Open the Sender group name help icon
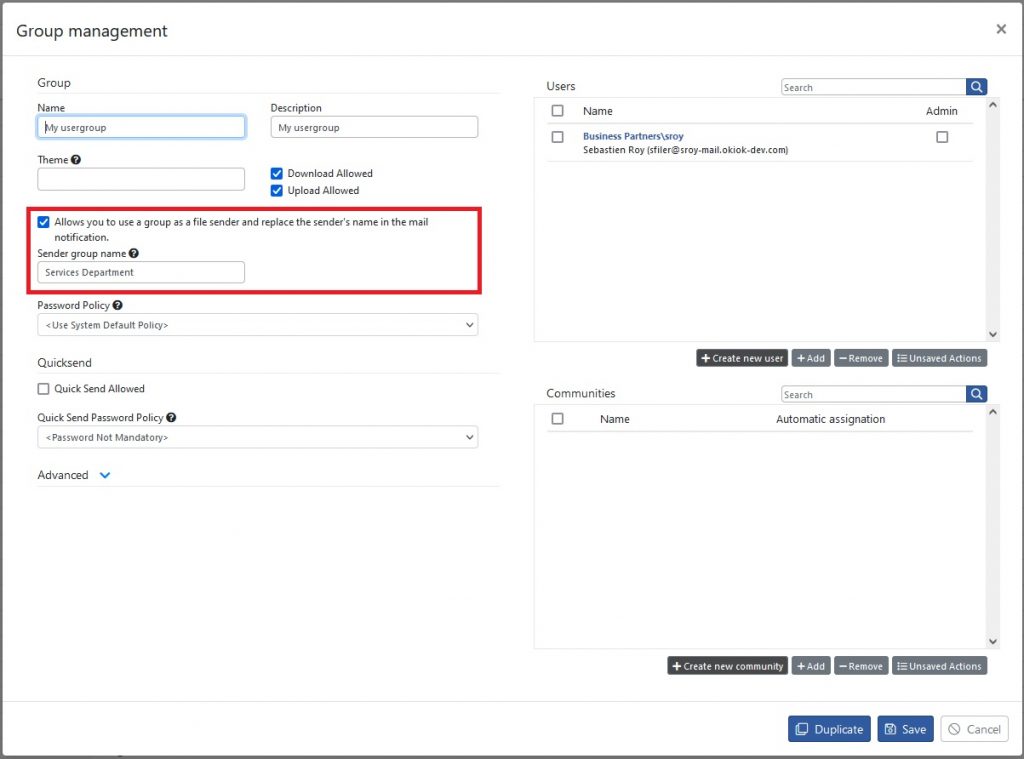1024x759 pixels. tap(134, 253)
